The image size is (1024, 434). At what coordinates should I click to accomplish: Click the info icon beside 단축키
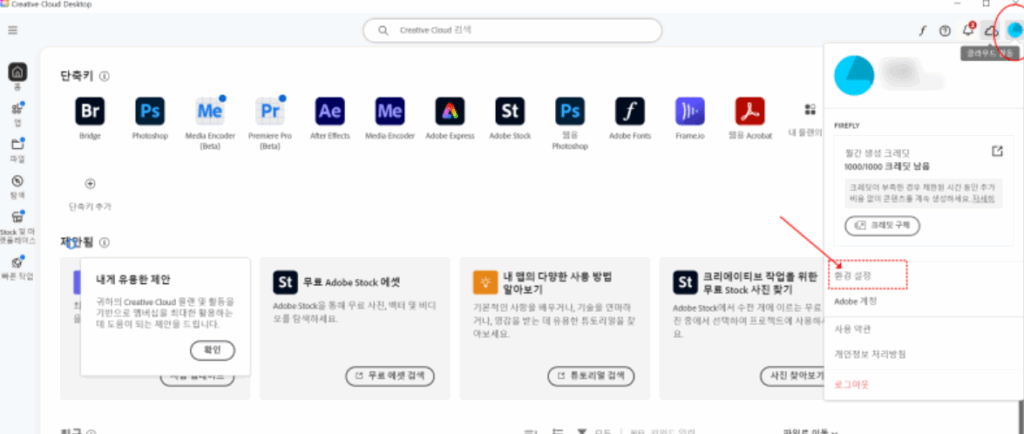[x=104, y=76]
